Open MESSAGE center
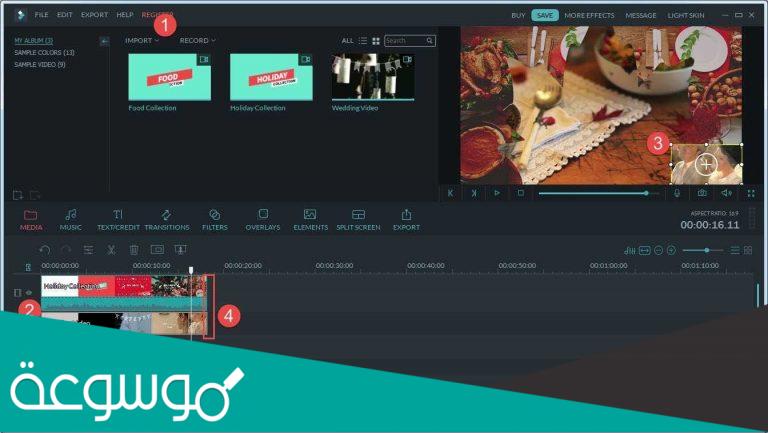The image size is (768, 433). click(641, 15)
